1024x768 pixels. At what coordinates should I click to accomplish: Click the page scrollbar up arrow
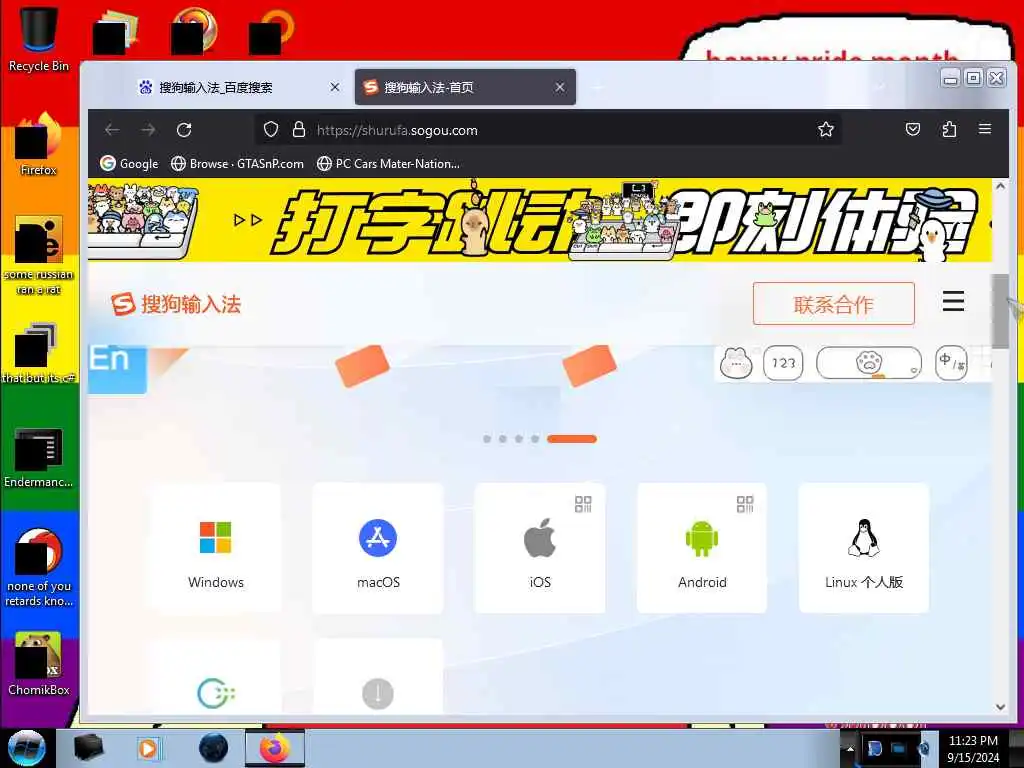click(x=1000, y=186)
